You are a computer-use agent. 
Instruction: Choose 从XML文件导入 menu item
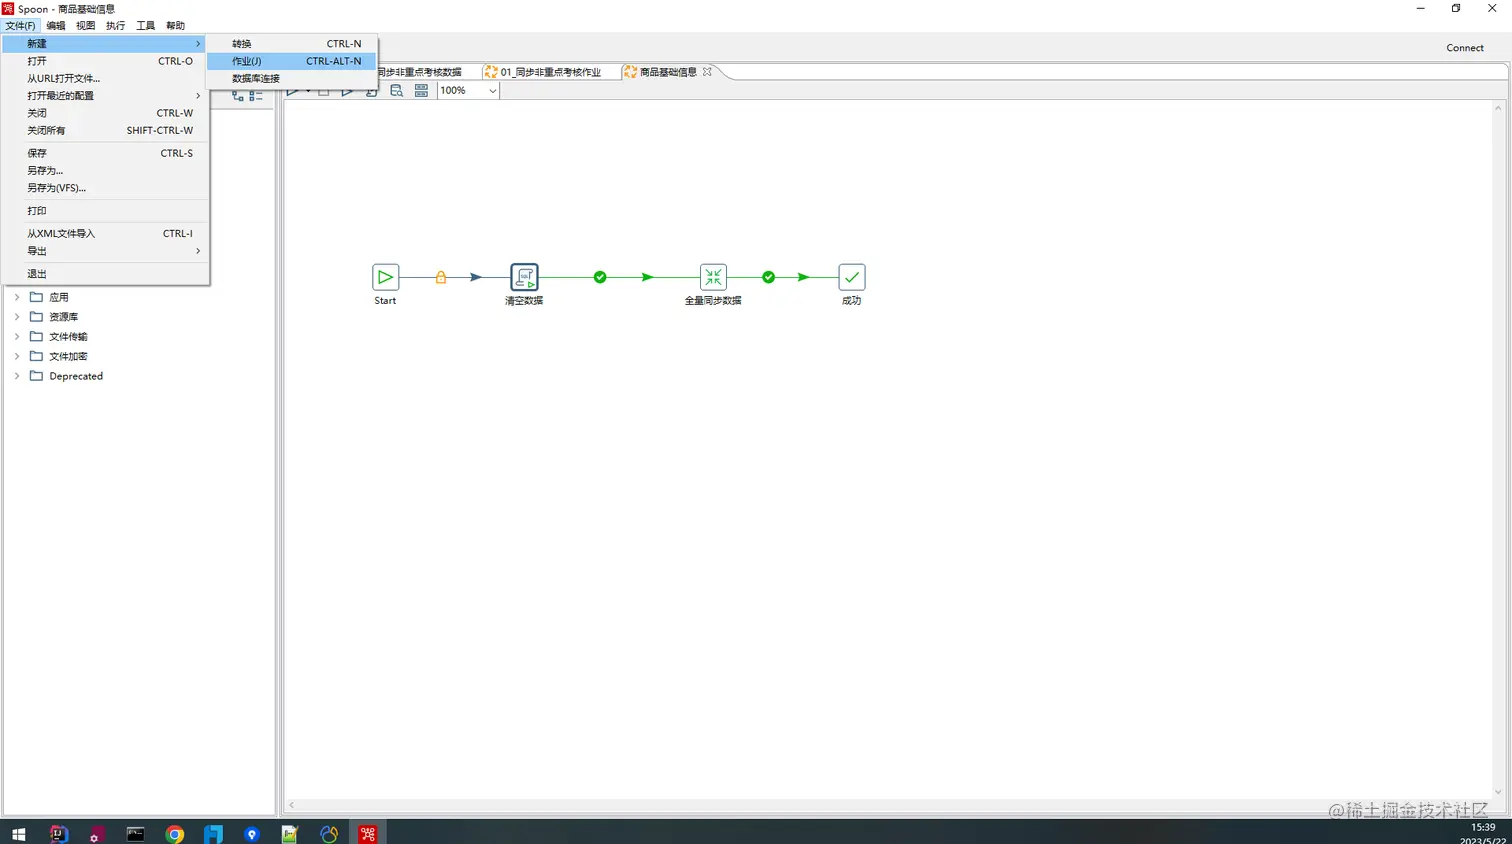coord(105,234)
